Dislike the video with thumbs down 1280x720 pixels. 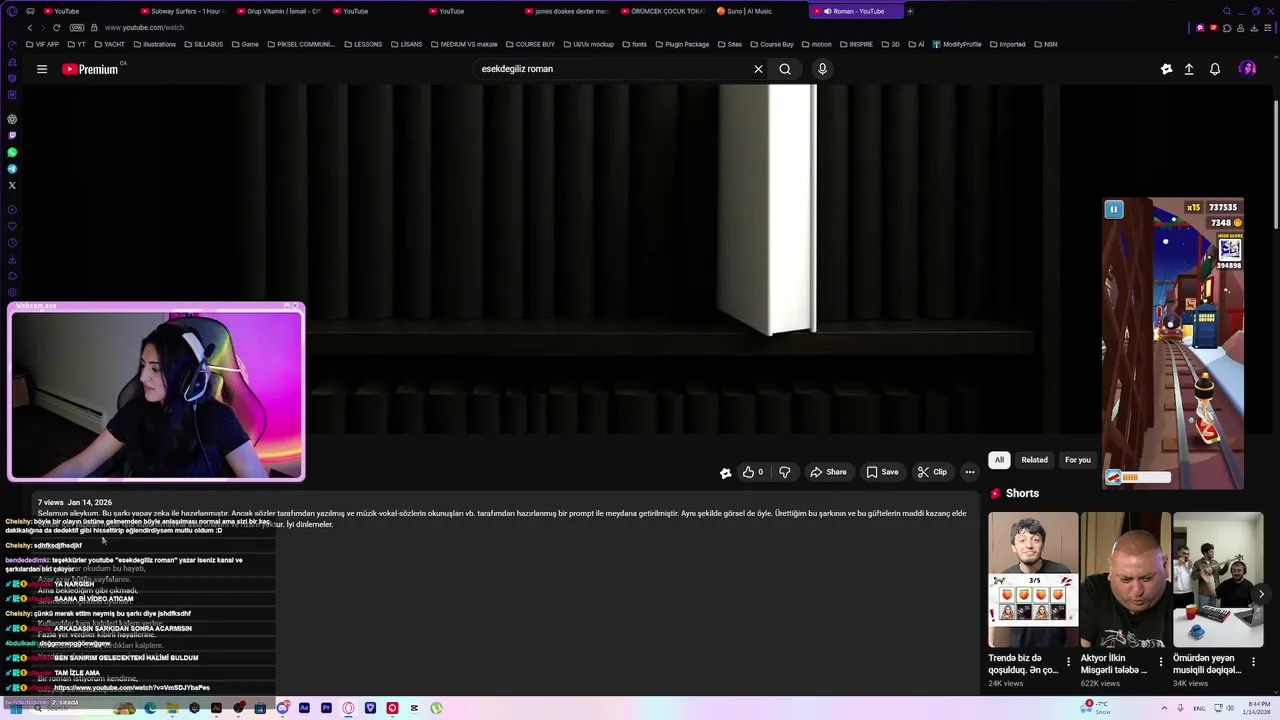[x=785, y=472]
